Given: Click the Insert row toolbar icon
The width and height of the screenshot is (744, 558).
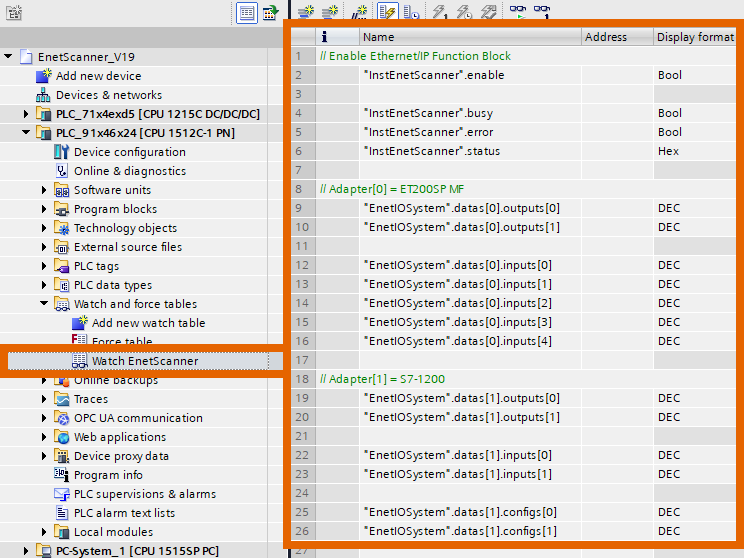Looking at the screenshot, I should pos(306,11).
